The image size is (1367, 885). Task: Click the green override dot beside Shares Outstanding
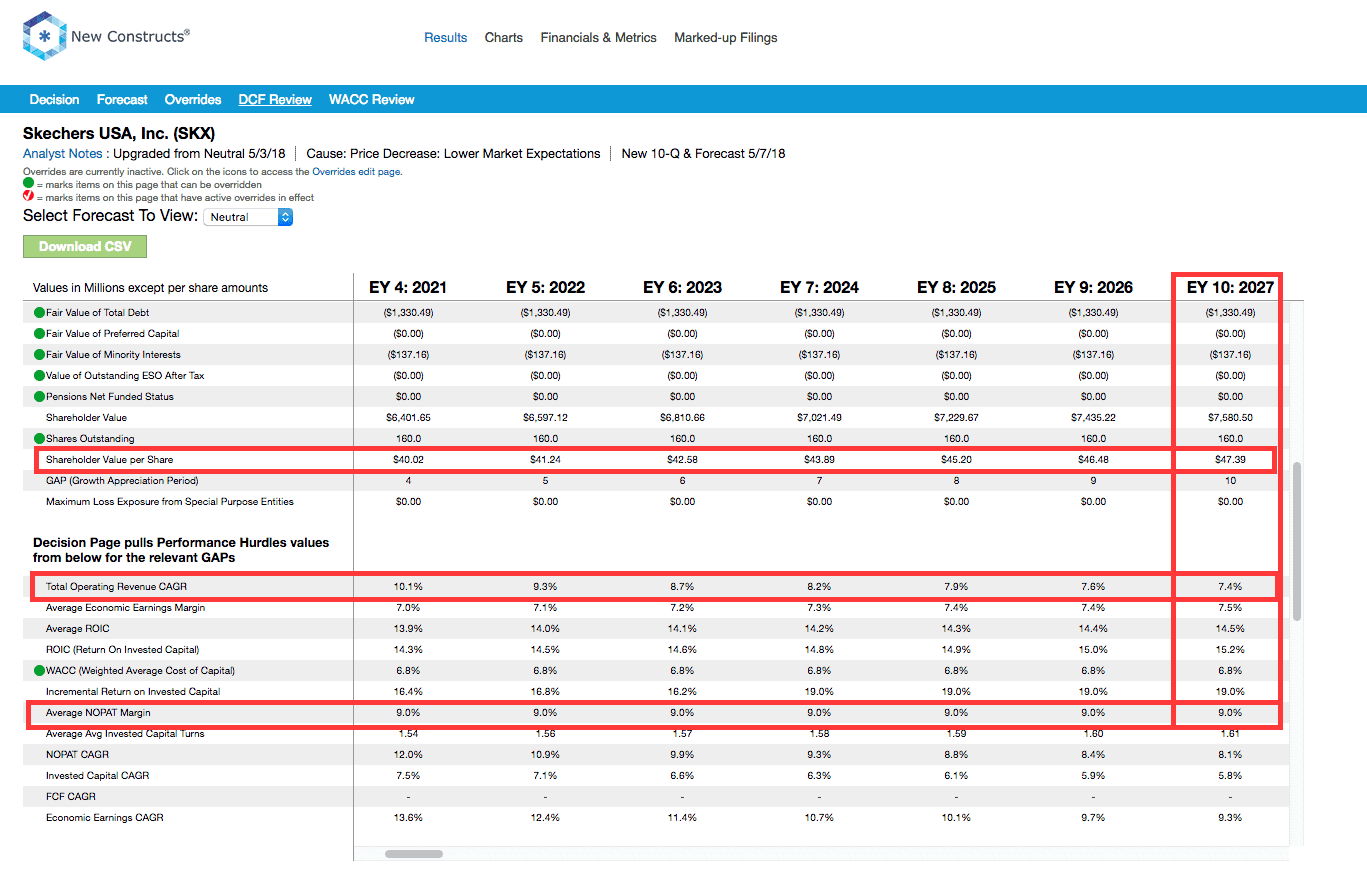39,439
